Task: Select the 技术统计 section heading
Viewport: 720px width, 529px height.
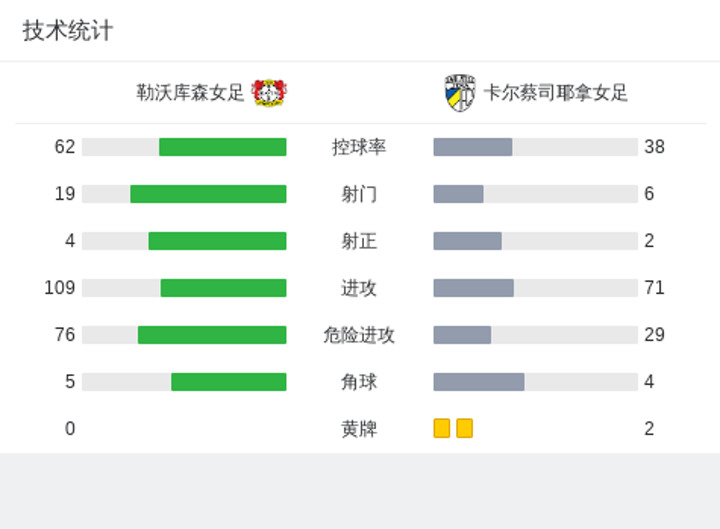Action: point(68,31)
